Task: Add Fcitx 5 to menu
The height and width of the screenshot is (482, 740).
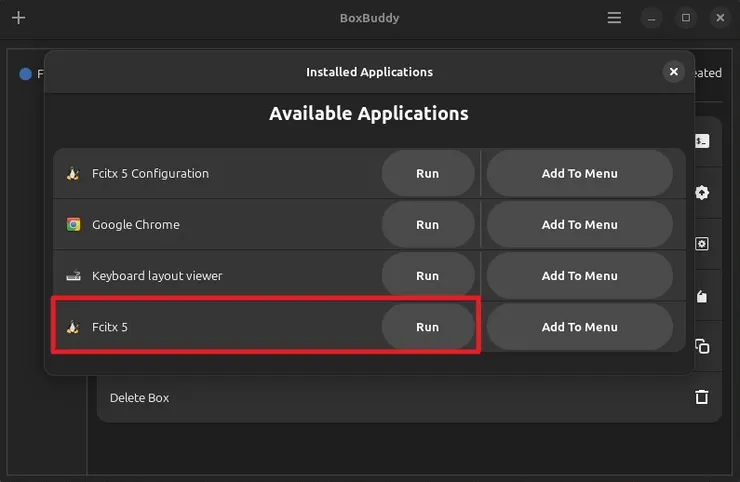Action: pos(579,327)
